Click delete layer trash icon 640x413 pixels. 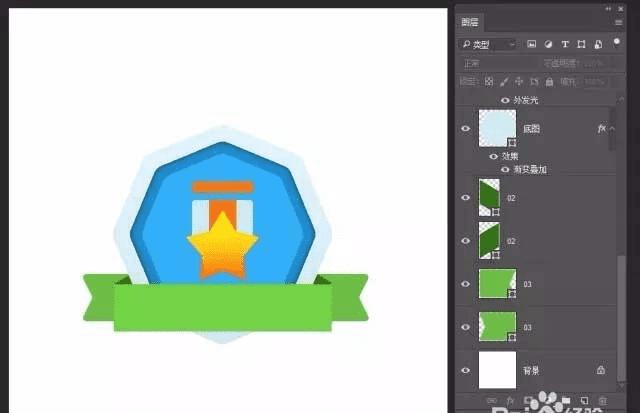[603, 401]
